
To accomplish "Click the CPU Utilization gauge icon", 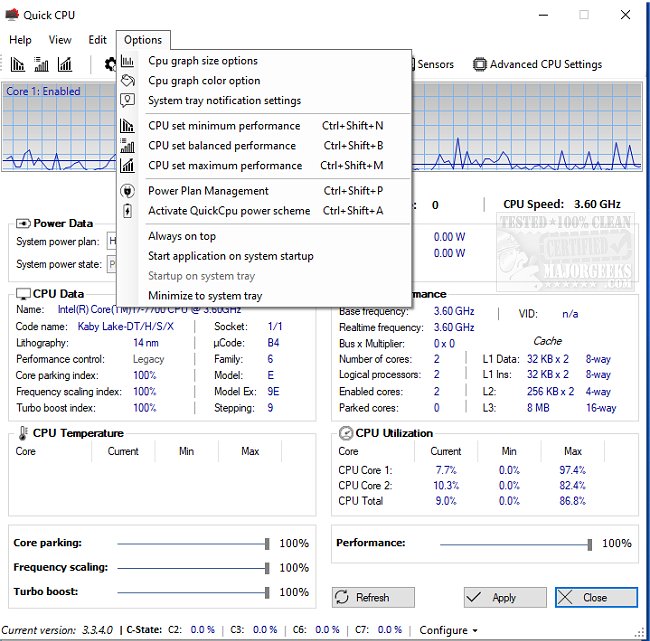I will (346, 433).
